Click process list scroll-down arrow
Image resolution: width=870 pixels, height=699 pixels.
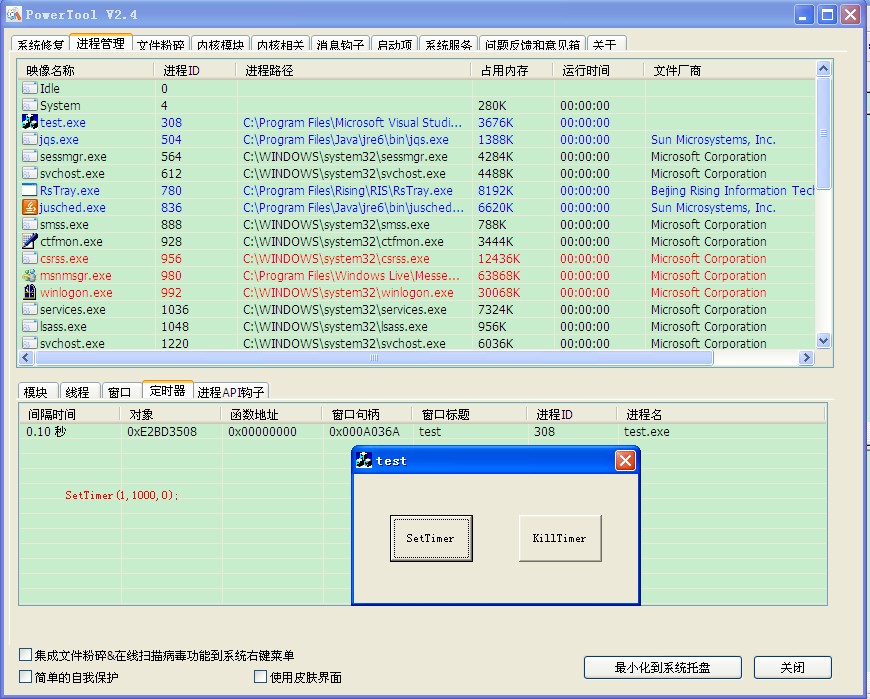coord(823,340)
